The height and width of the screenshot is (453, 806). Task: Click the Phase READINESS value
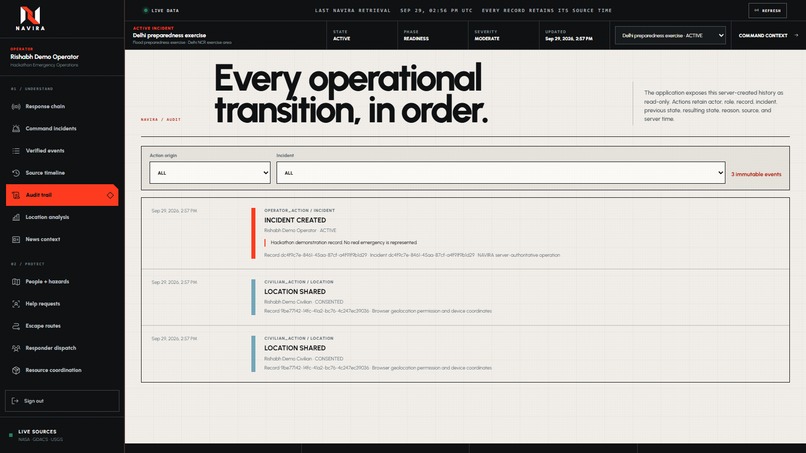pos(416,39)
